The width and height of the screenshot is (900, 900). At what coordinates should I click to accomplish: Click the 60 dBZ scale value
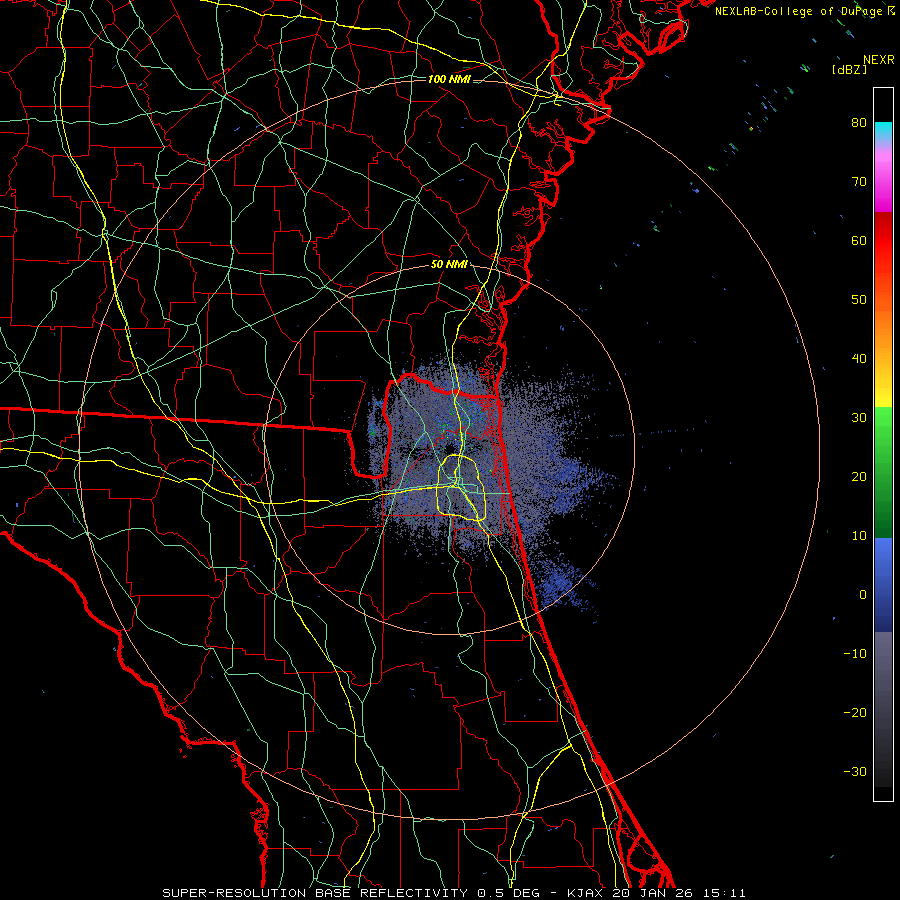[859, 240]
